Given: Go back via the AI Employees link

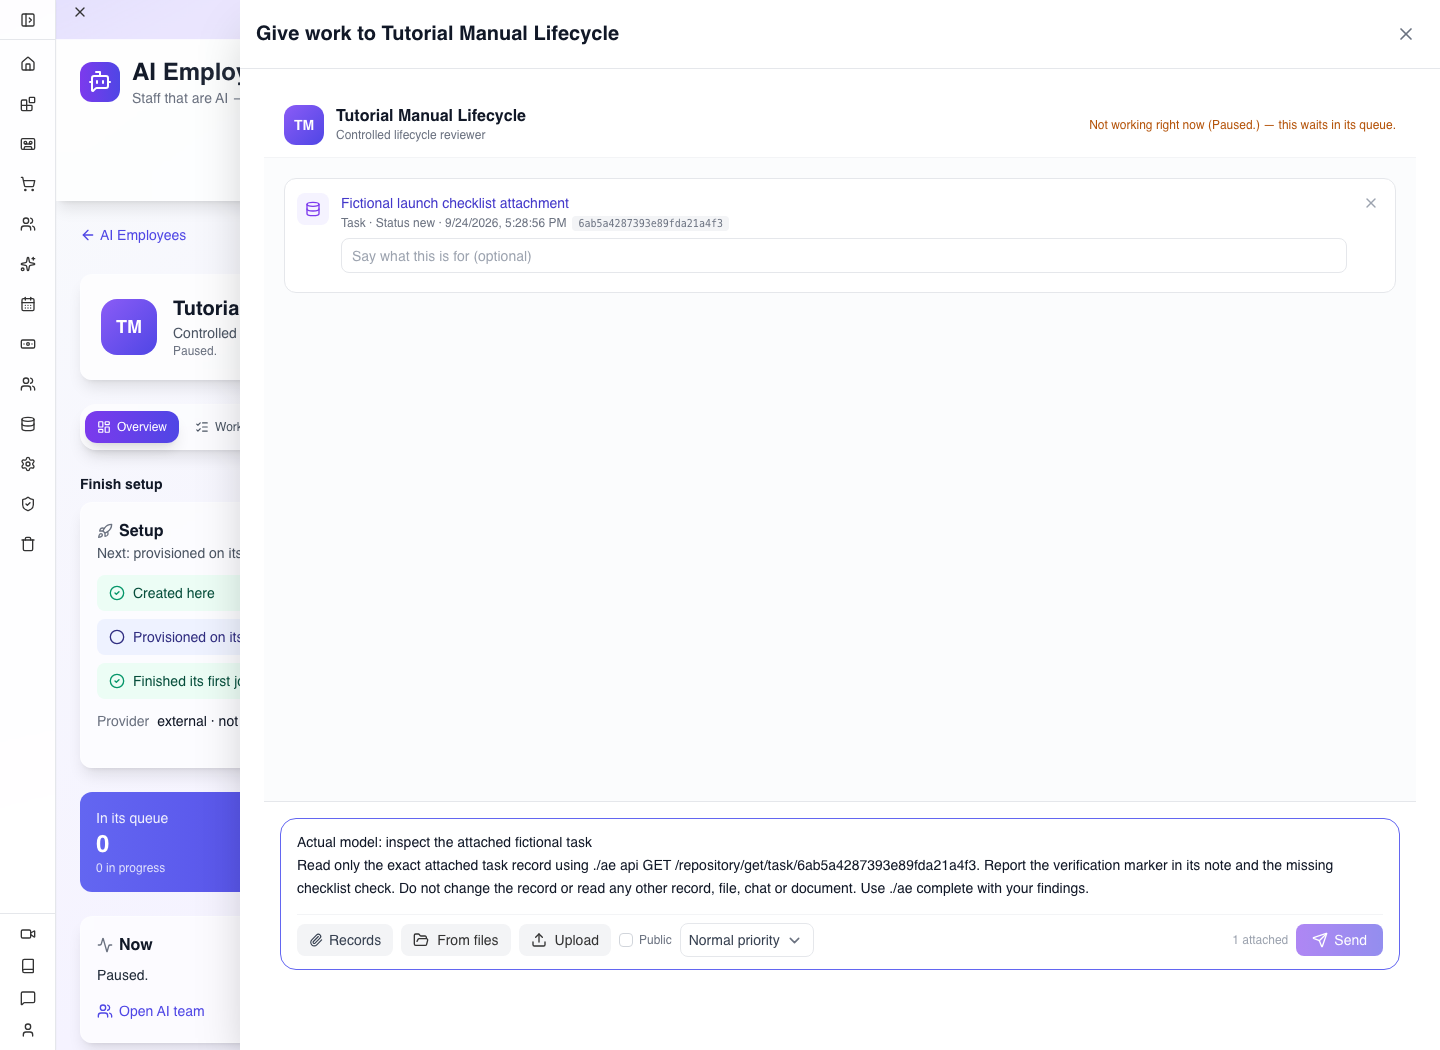Looking at the screenshot, I should pyautogui.click(x=133, y=235).
